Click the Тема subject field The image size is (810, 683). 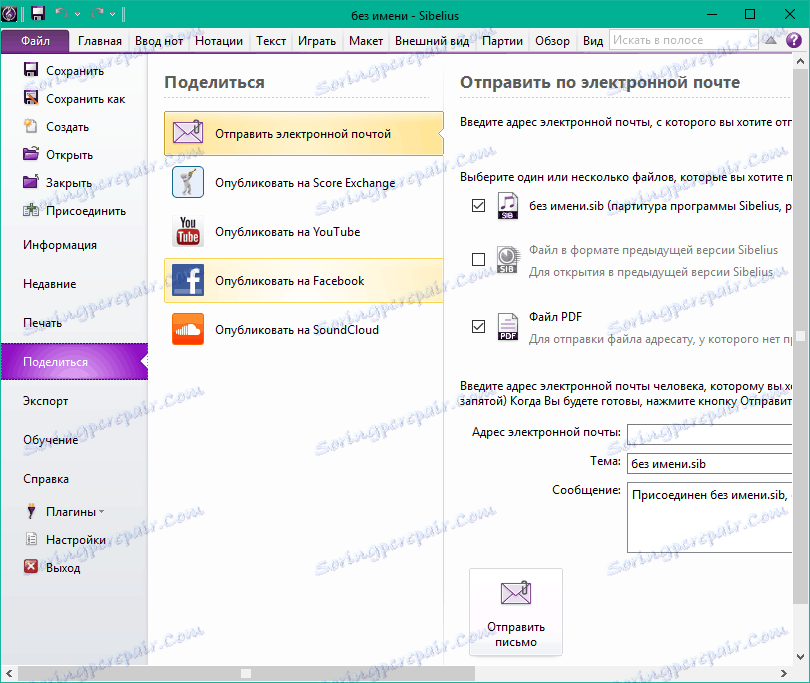(x=709, y=463)
